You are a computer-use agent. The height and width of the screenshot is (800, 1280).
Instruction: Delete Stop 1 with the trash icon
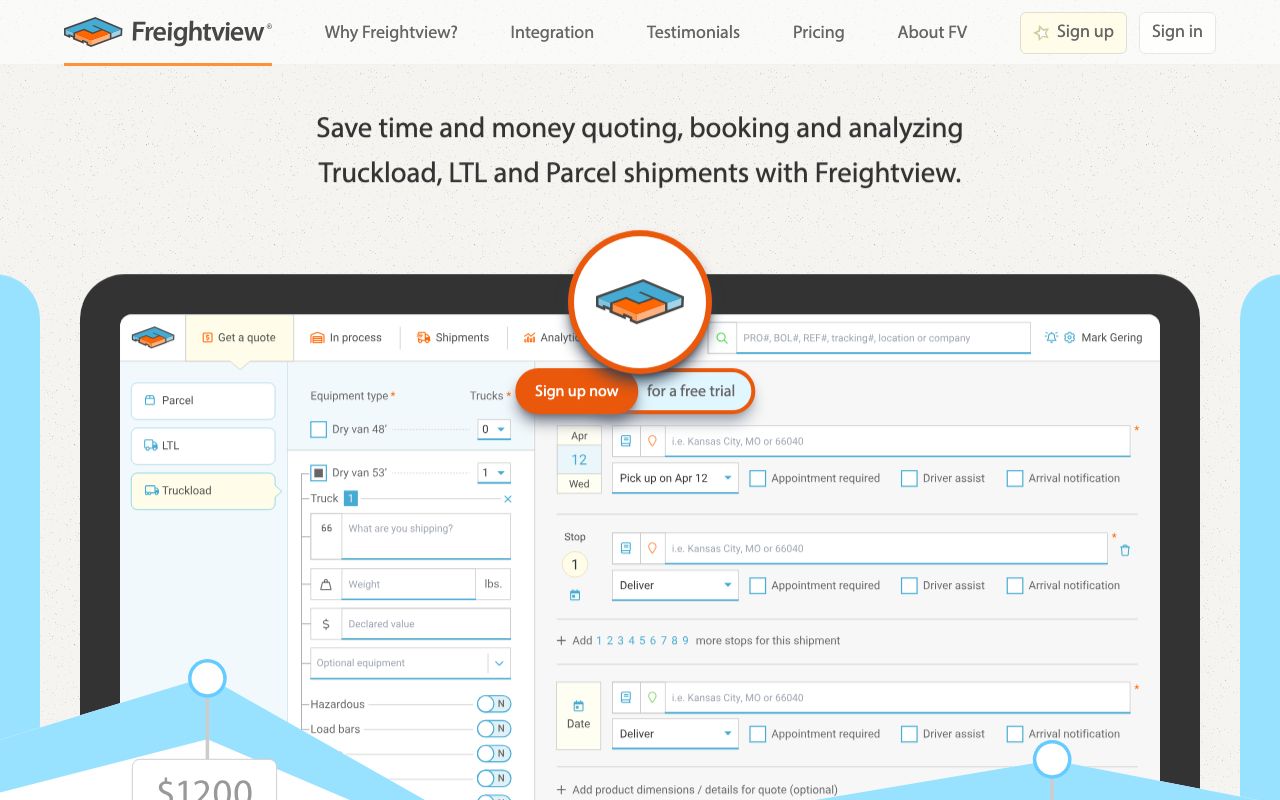1125,550
